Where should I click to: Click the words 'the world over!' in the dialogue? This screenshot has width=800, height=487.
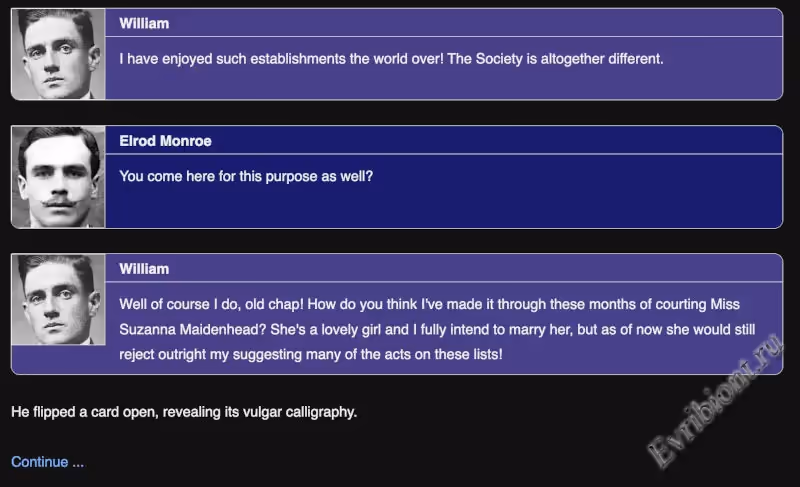[397, 59]
